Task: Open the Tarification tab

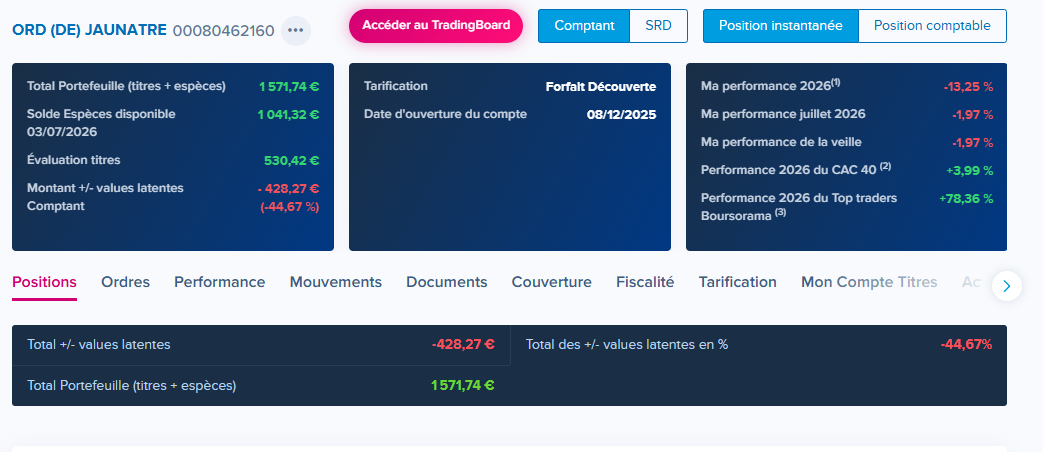Action: tap(738, 282)
